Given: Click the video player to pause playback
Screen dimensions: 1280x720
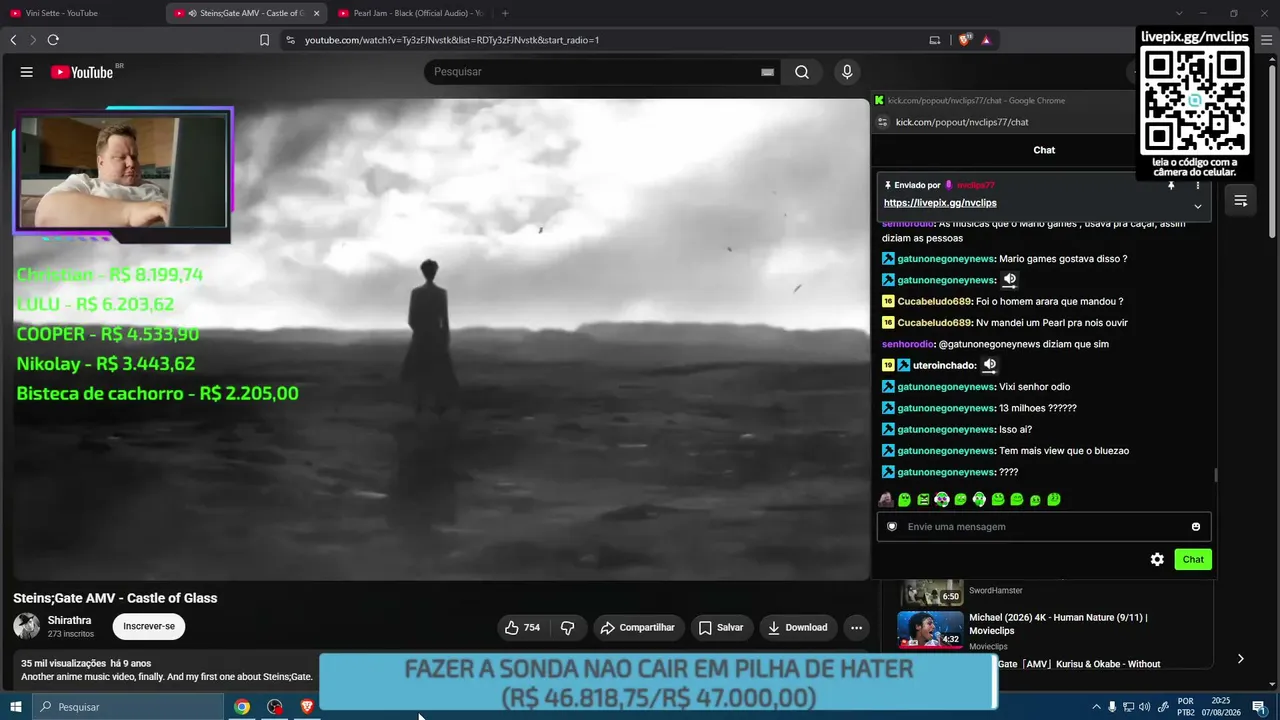Looking at the screenshot, I should pyautogui.click(x=442, y=340).
